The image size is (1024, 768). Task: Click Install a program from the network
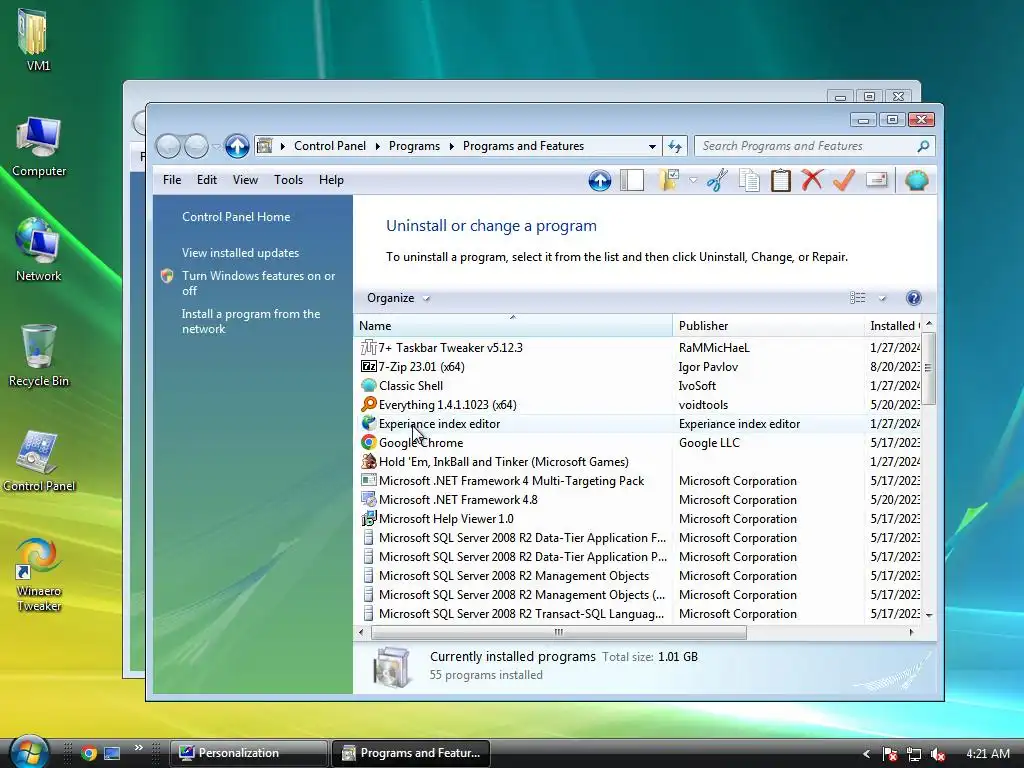coord(251,321)
